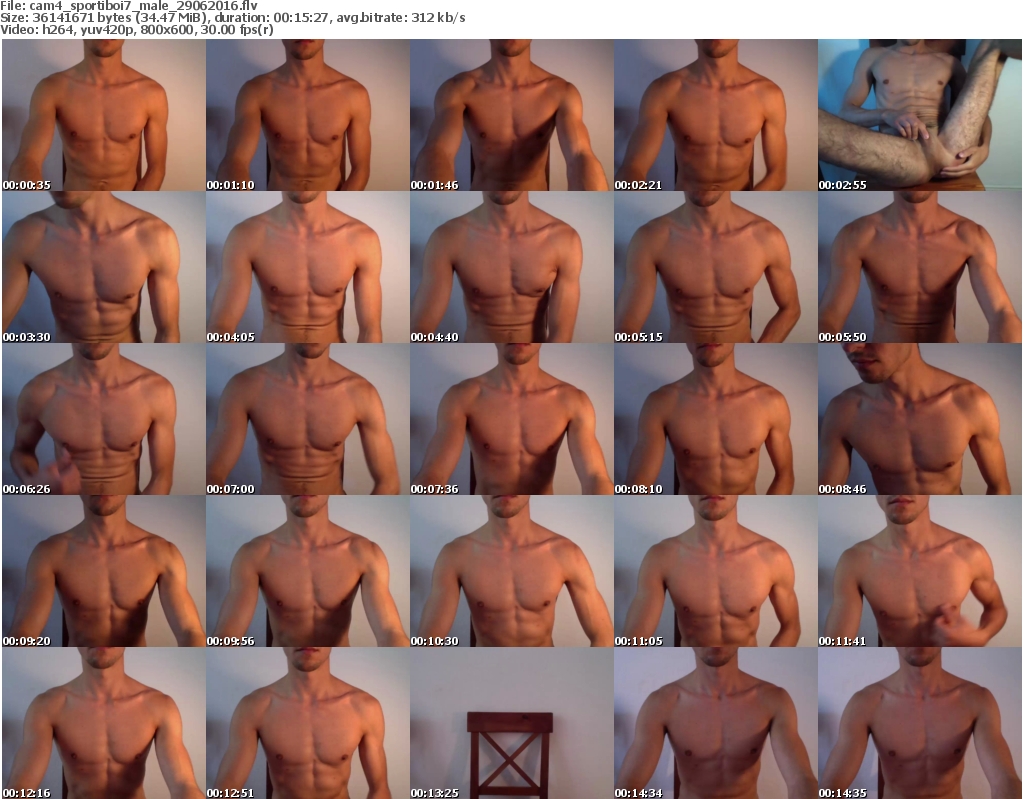Click the 00:02:21 timestamp label
This screenshot has width=1024, height=799.
tap(639, 185)
